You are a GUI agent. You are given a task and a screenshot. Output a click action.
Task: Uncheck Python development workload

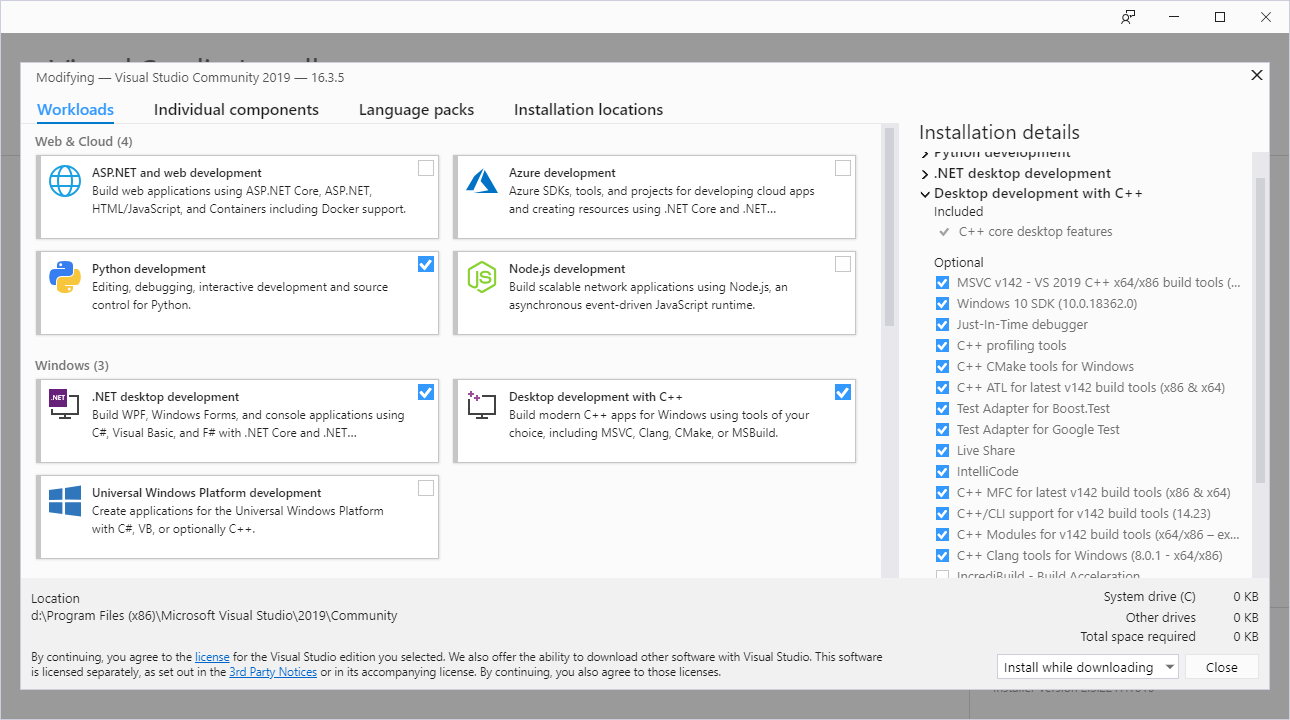pyautogui.click(x=426, y=264)
